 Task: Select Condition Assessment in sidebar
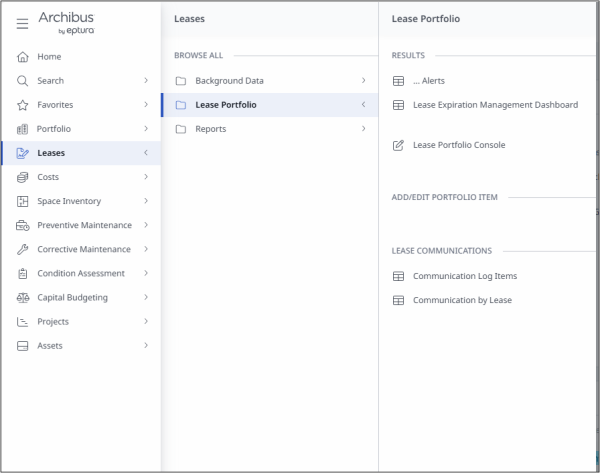(81, 274)
